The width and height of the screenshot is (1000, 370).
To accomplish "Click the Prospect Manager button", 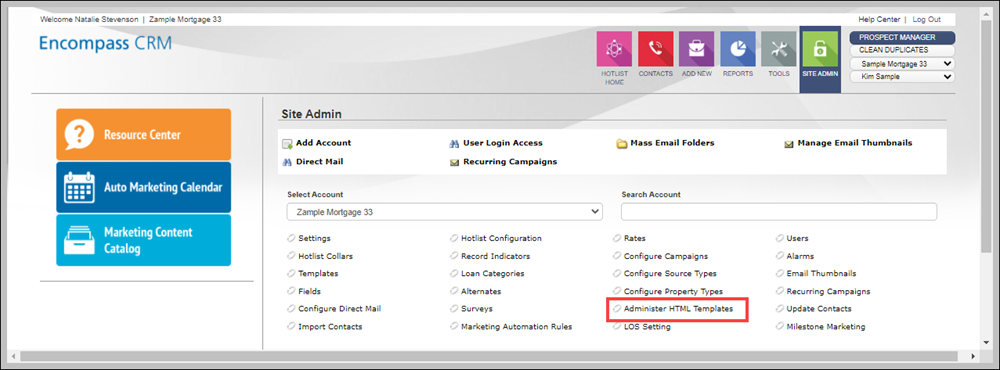I will 902,38.
